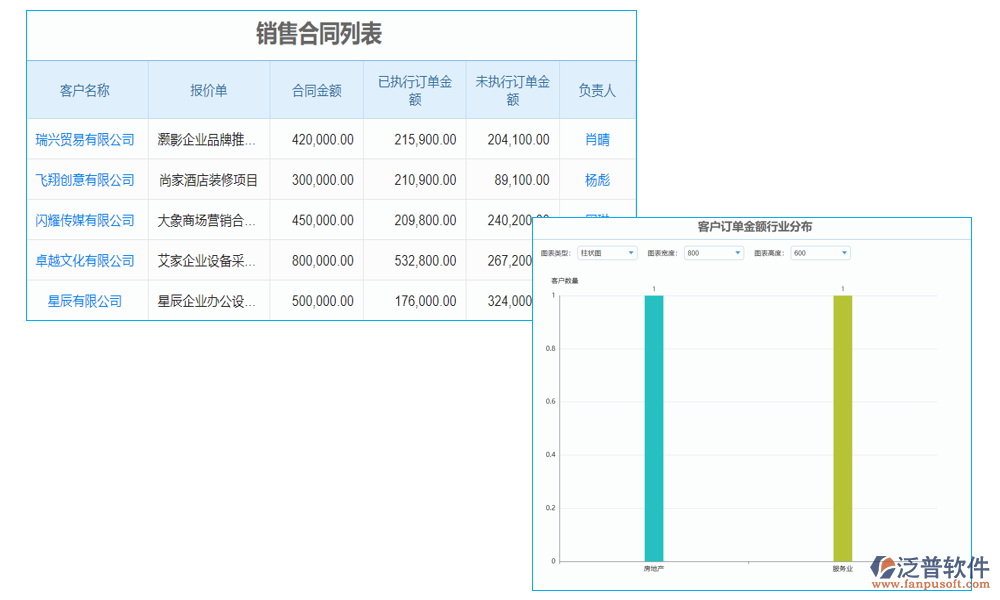Open customer 瑞兴贸易有限公司 details

click(86, 140)
